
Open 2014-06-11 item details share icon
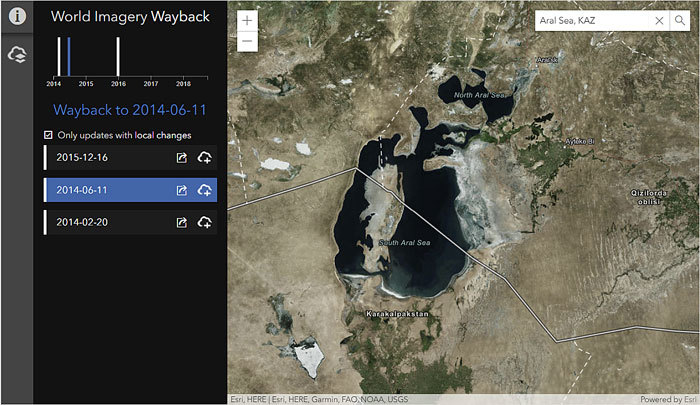[182, 190]
